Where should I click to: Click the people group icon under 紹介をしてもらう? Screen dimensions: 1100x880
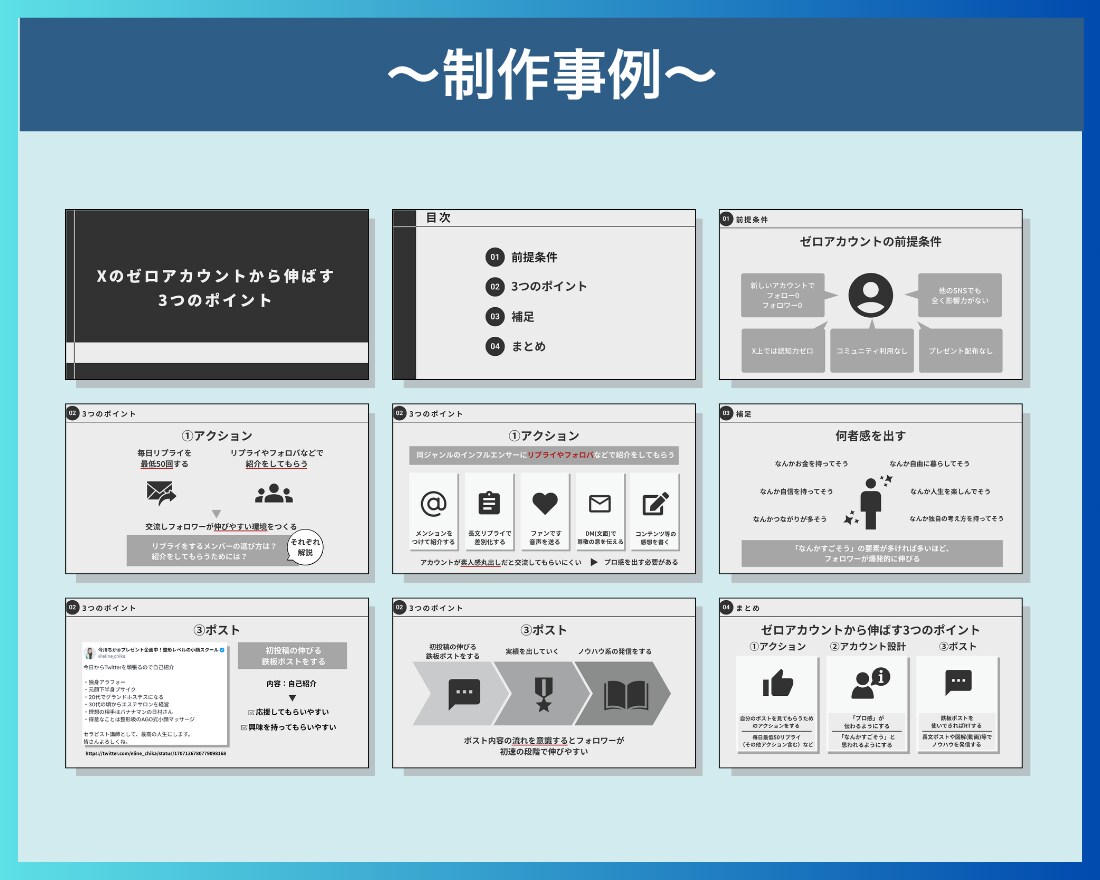tap(274, 494)
